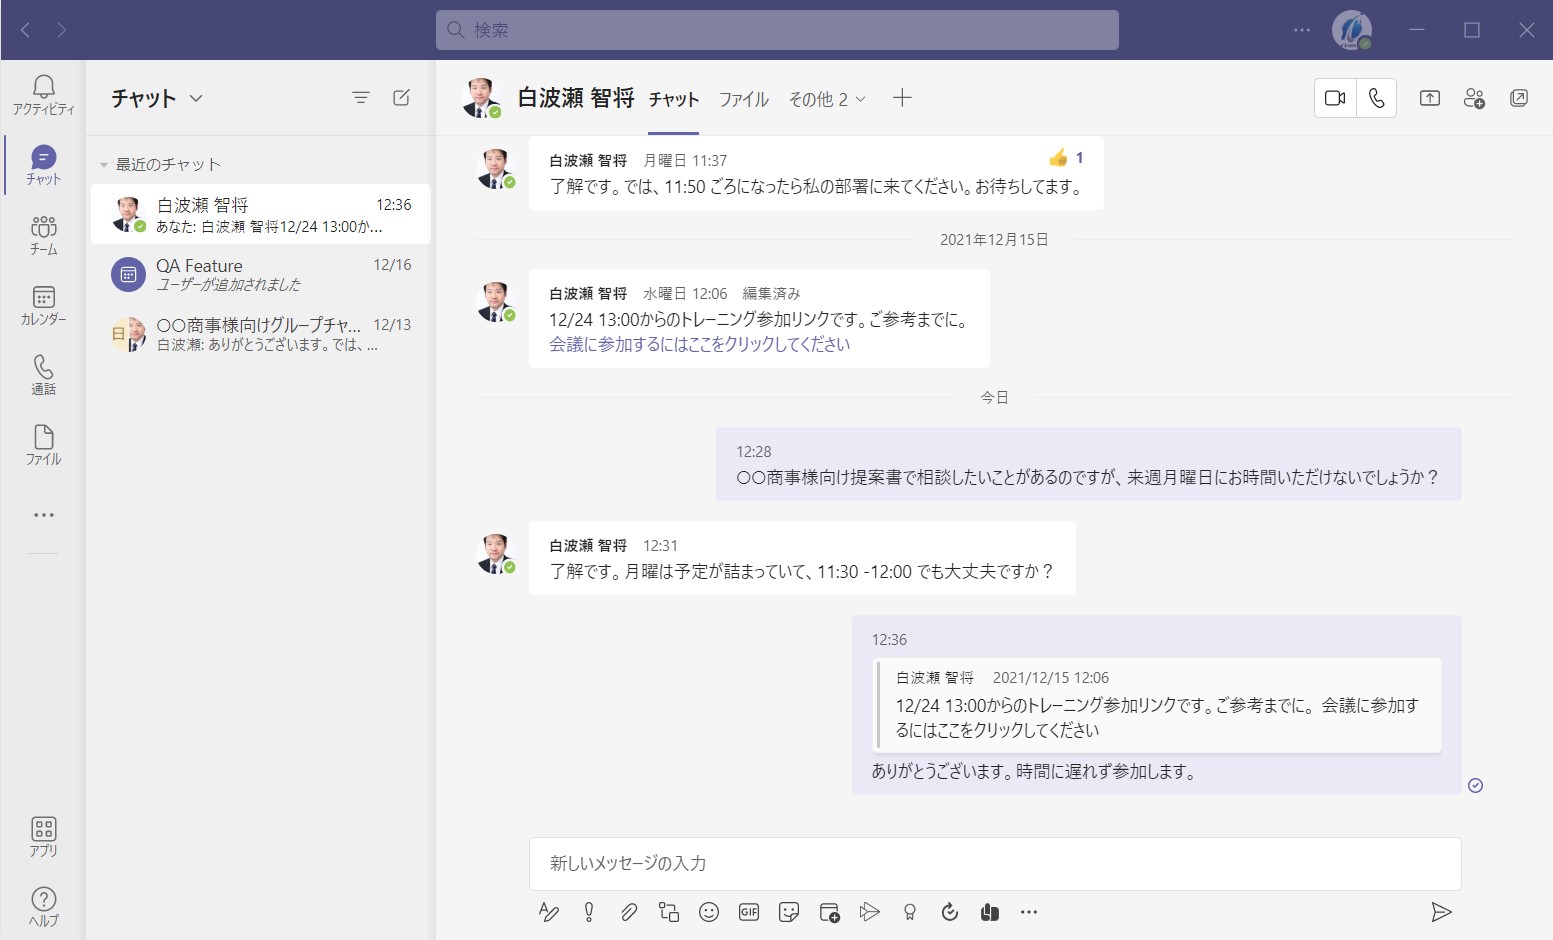Open the format text editor icon

coord(548,912)
